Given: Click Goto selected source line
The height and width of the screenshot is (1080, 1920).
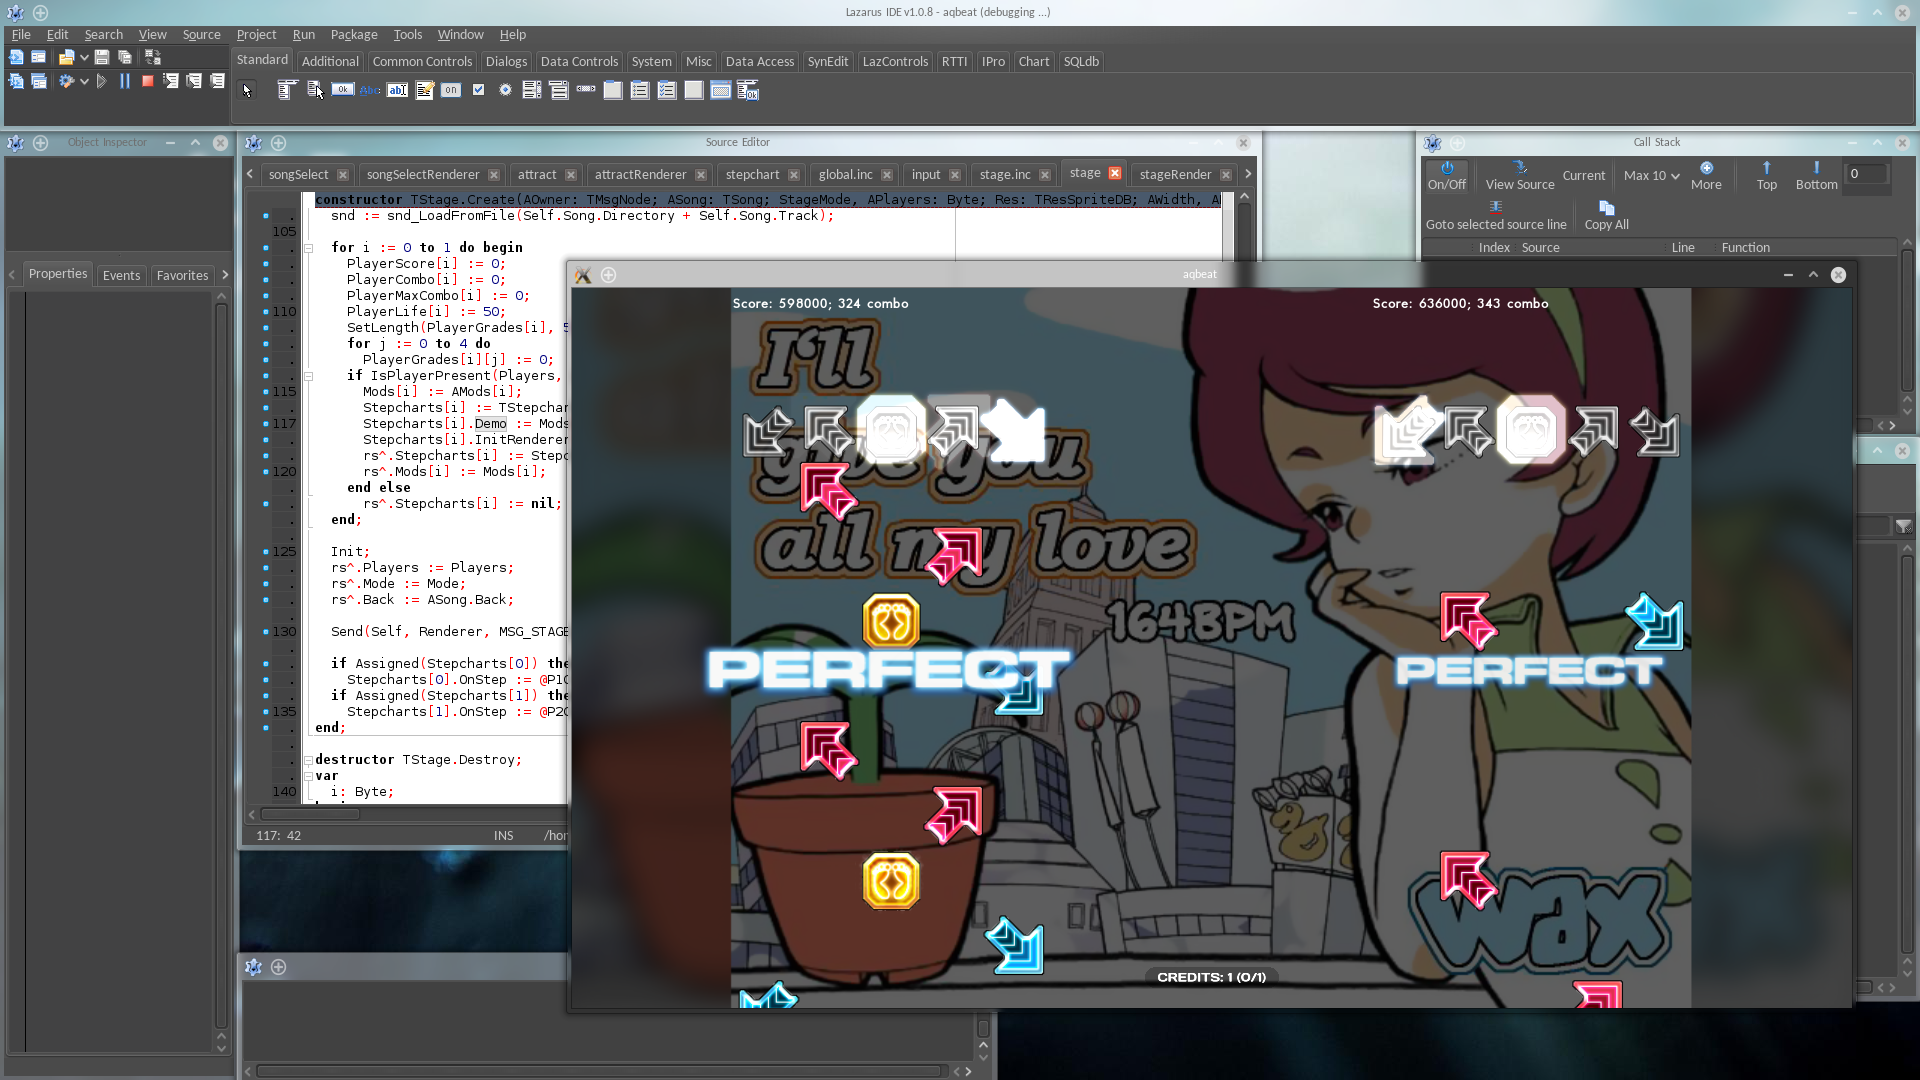Looking at the screenshot, I should click(x=1496, y=216).
